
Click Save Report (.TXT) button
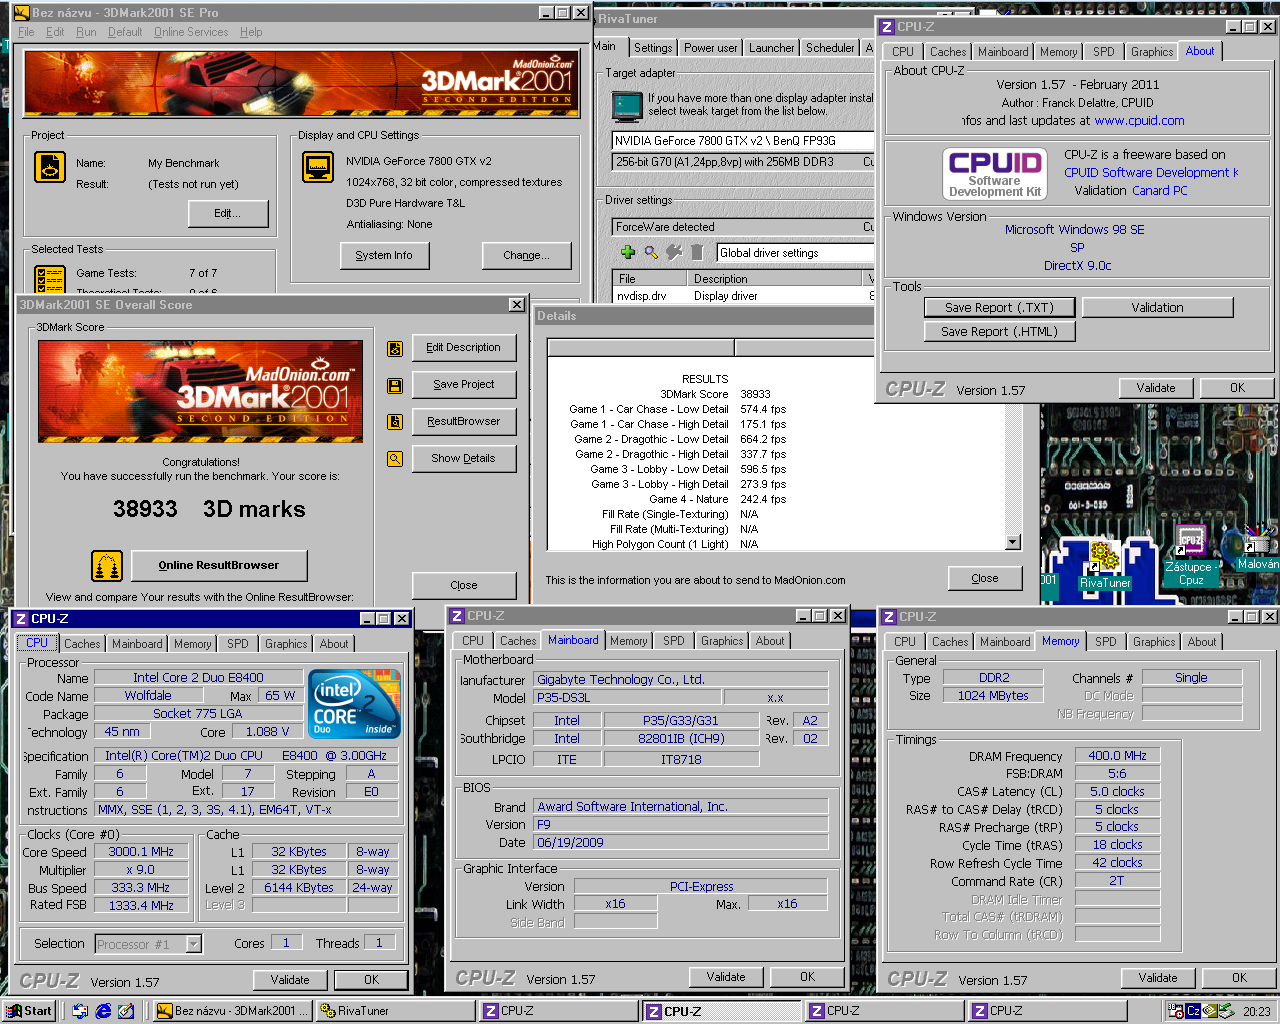click(999, 308)
